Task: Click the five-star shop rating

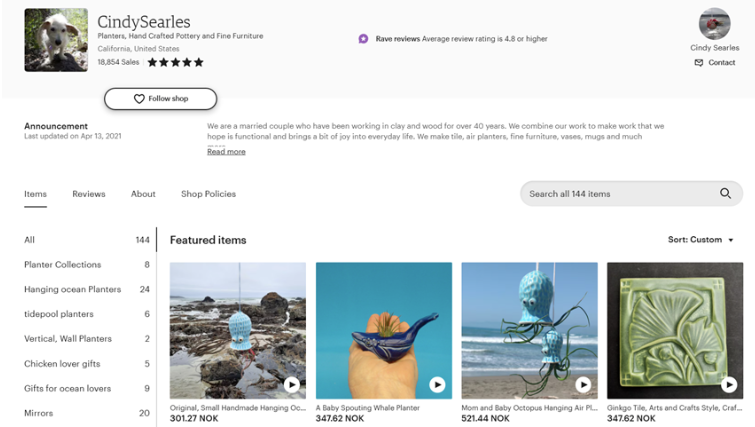Action: coord(175,62)
